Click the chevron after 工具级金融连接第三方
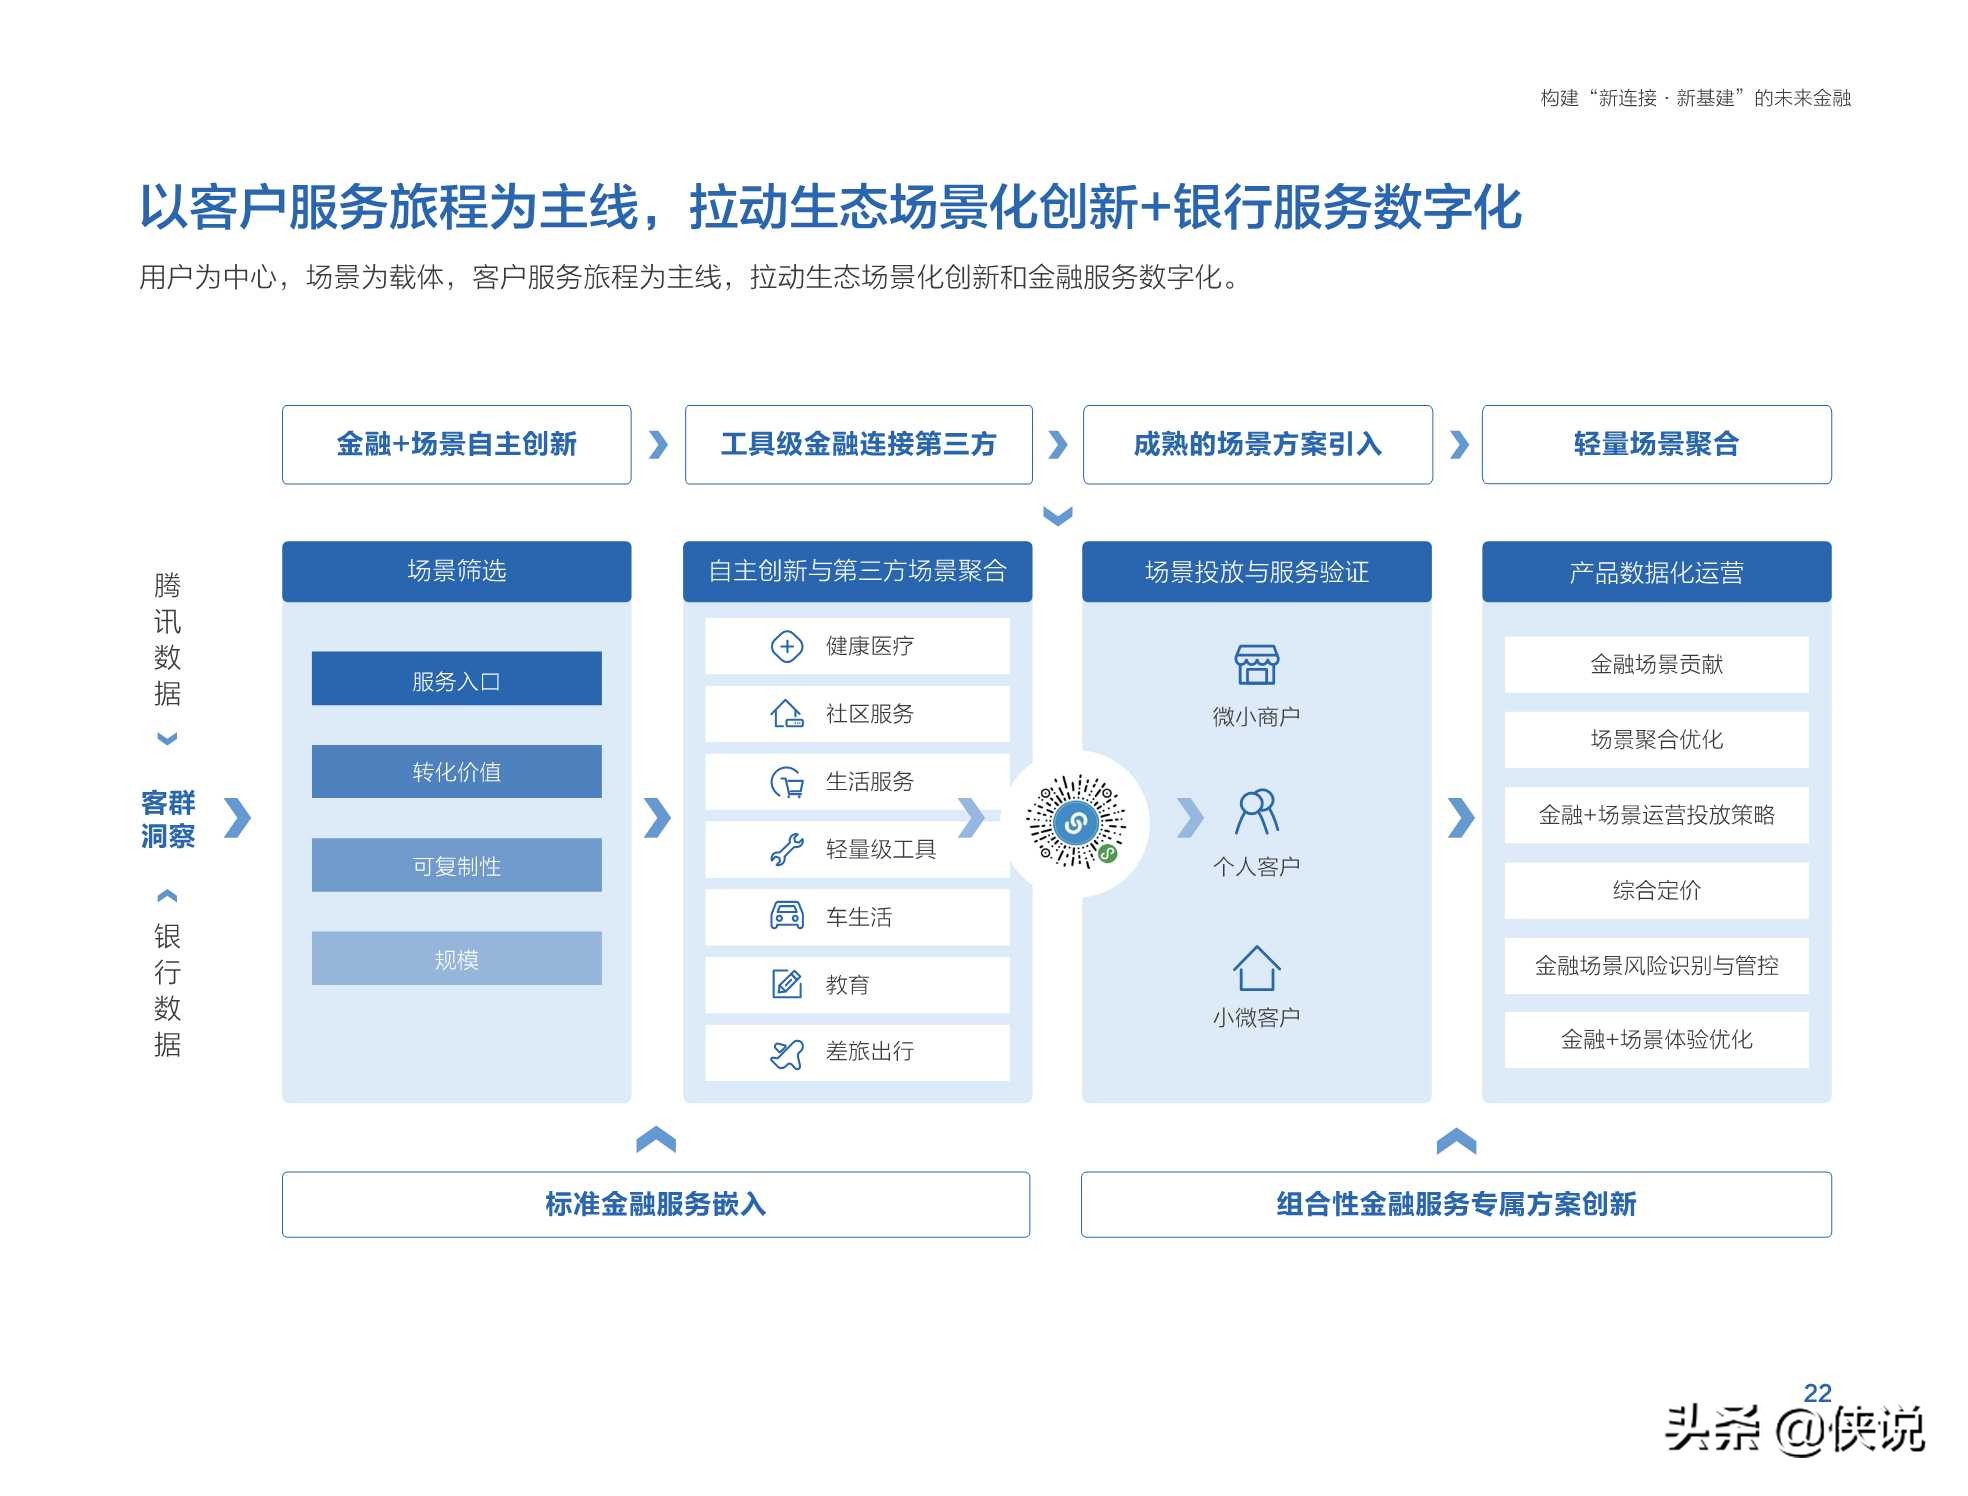 1058,444
